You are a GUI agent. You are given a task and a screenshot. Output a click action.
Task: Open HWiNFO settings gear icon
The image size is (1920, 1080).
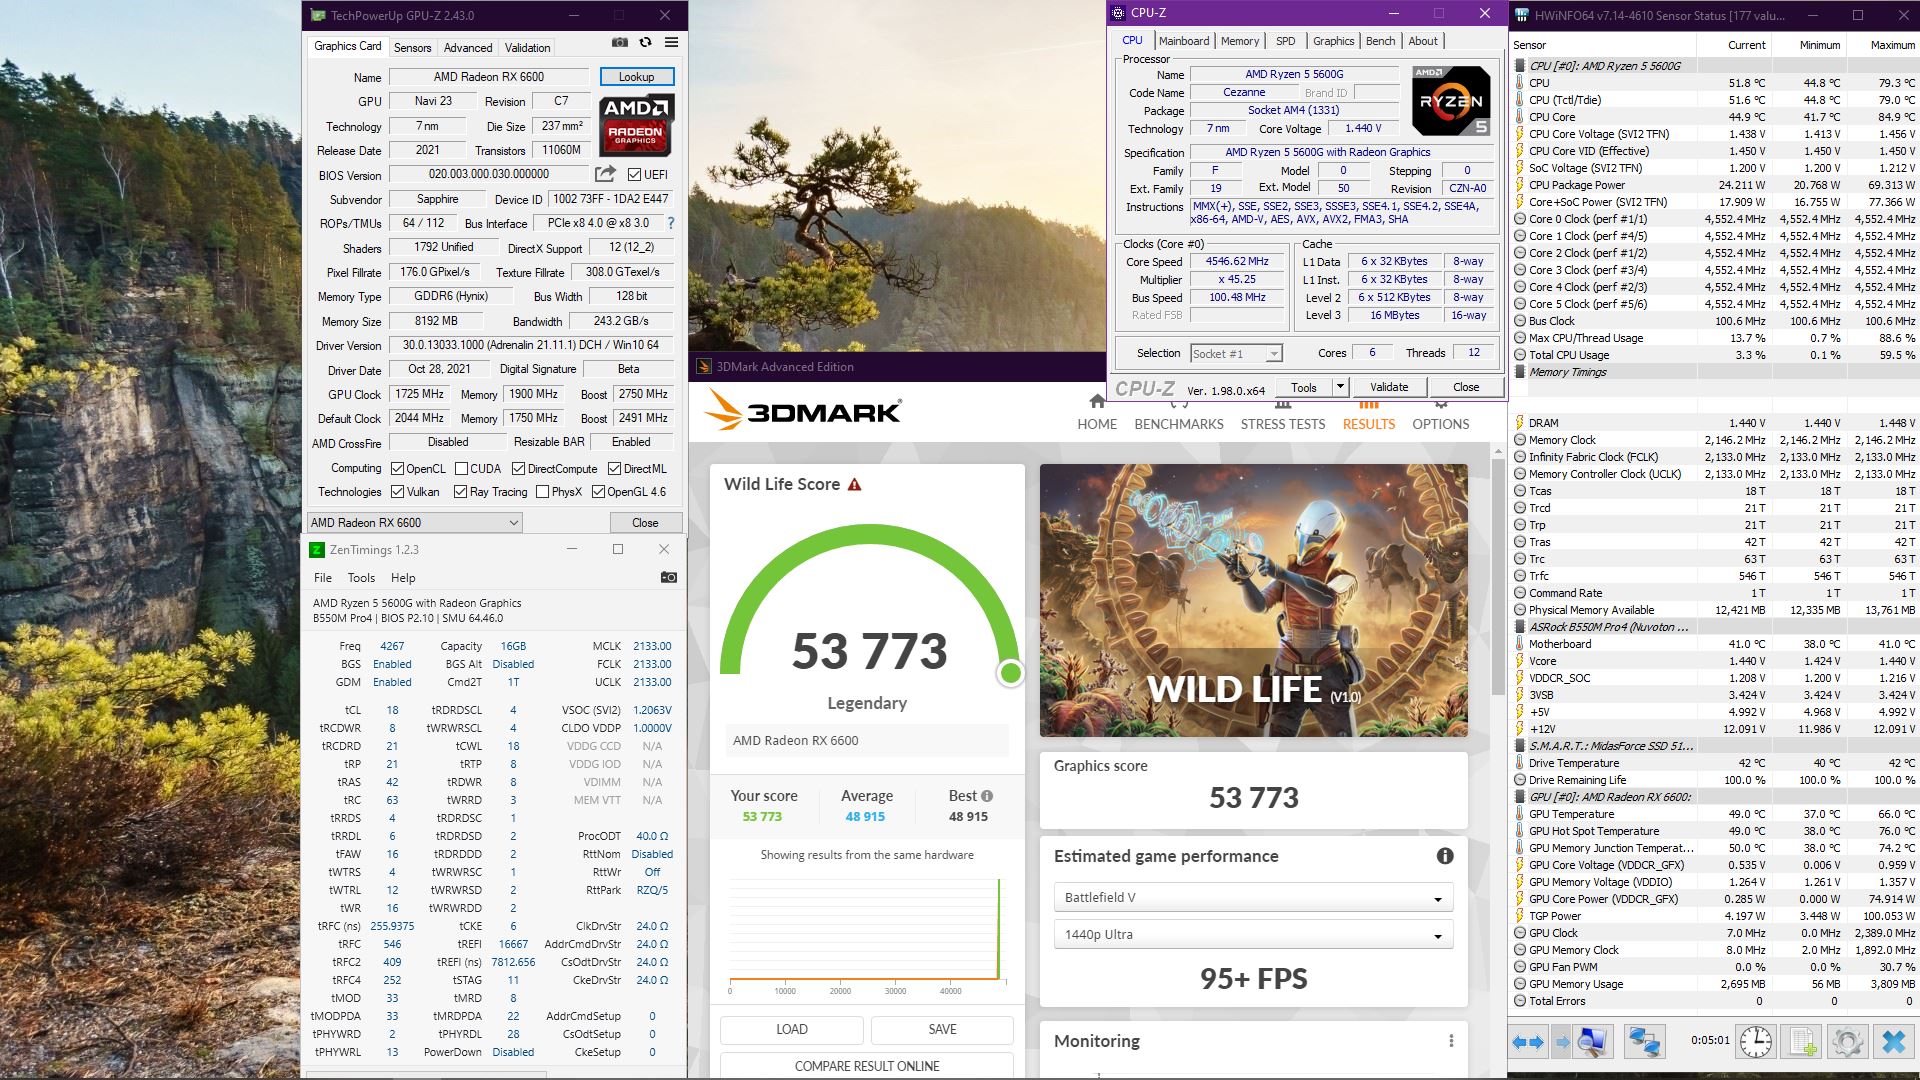1848,1042
